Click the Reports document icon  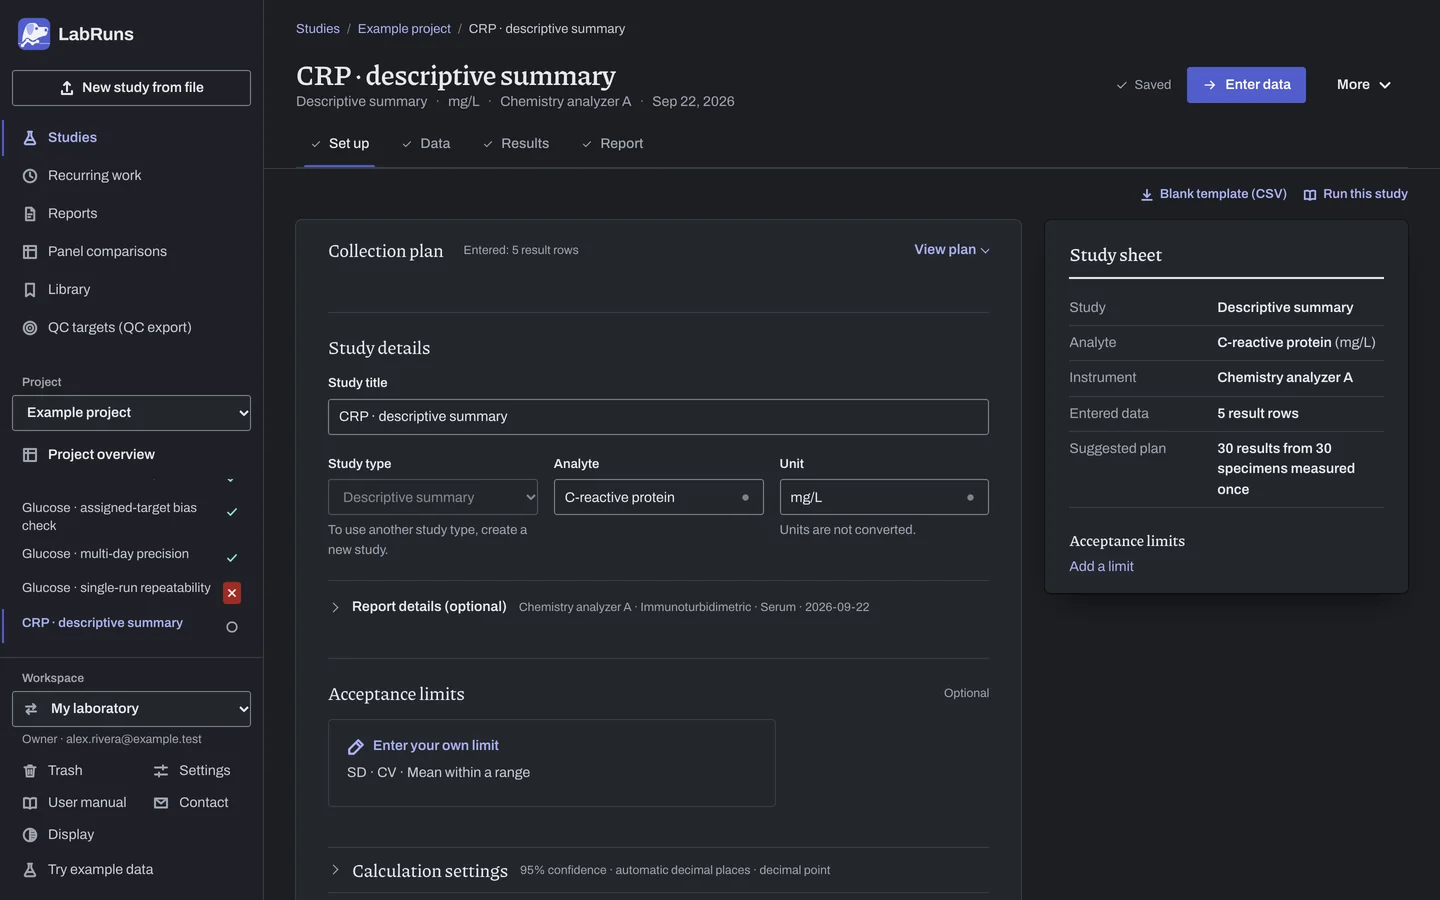[x=30, y=214]
